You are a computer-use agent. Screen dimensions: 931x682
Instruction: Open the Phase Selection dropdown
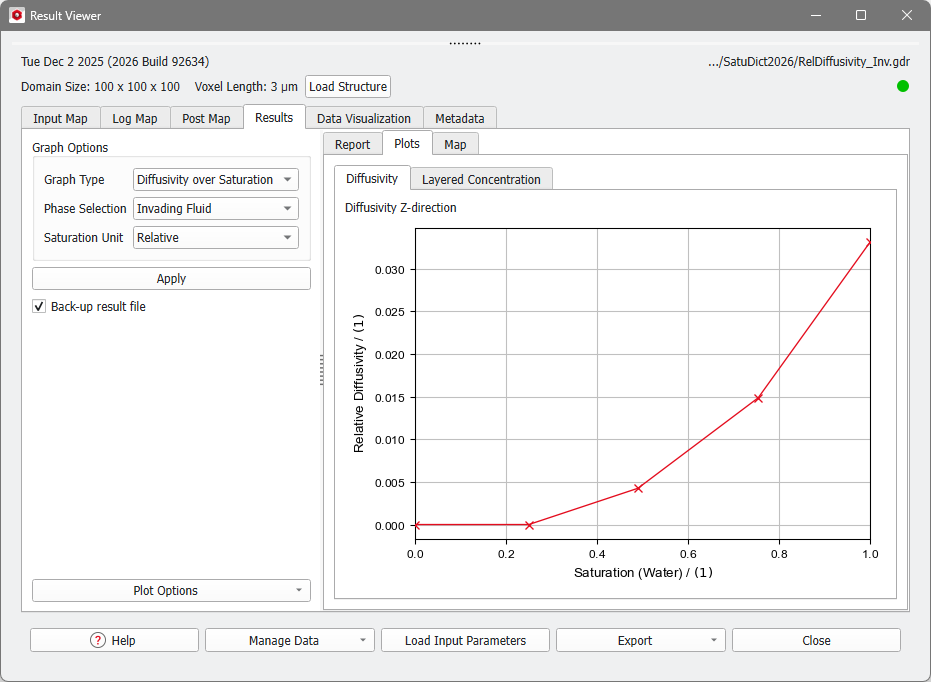click(x=215, y=208)
